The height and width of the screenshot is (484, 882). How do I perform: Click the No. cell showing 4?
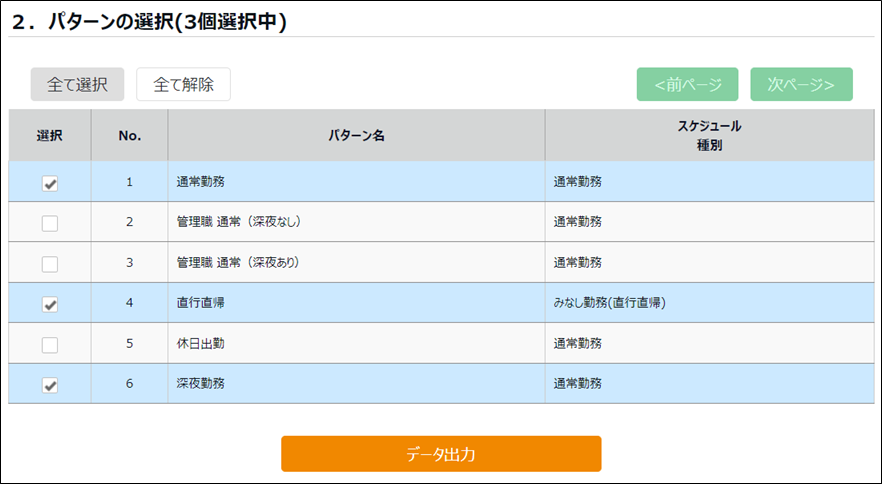129,303
